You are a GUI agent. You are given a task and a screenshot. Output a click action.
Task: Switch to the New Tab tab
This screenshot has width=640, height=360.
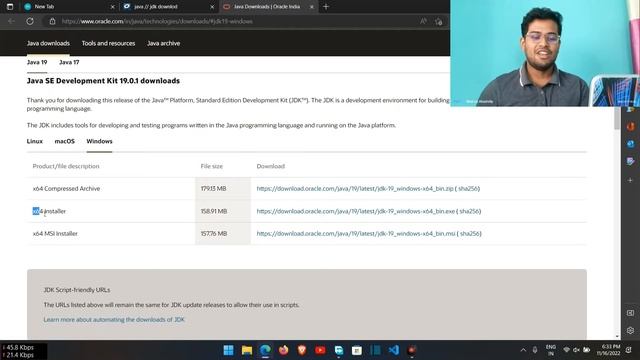[68, 7]
